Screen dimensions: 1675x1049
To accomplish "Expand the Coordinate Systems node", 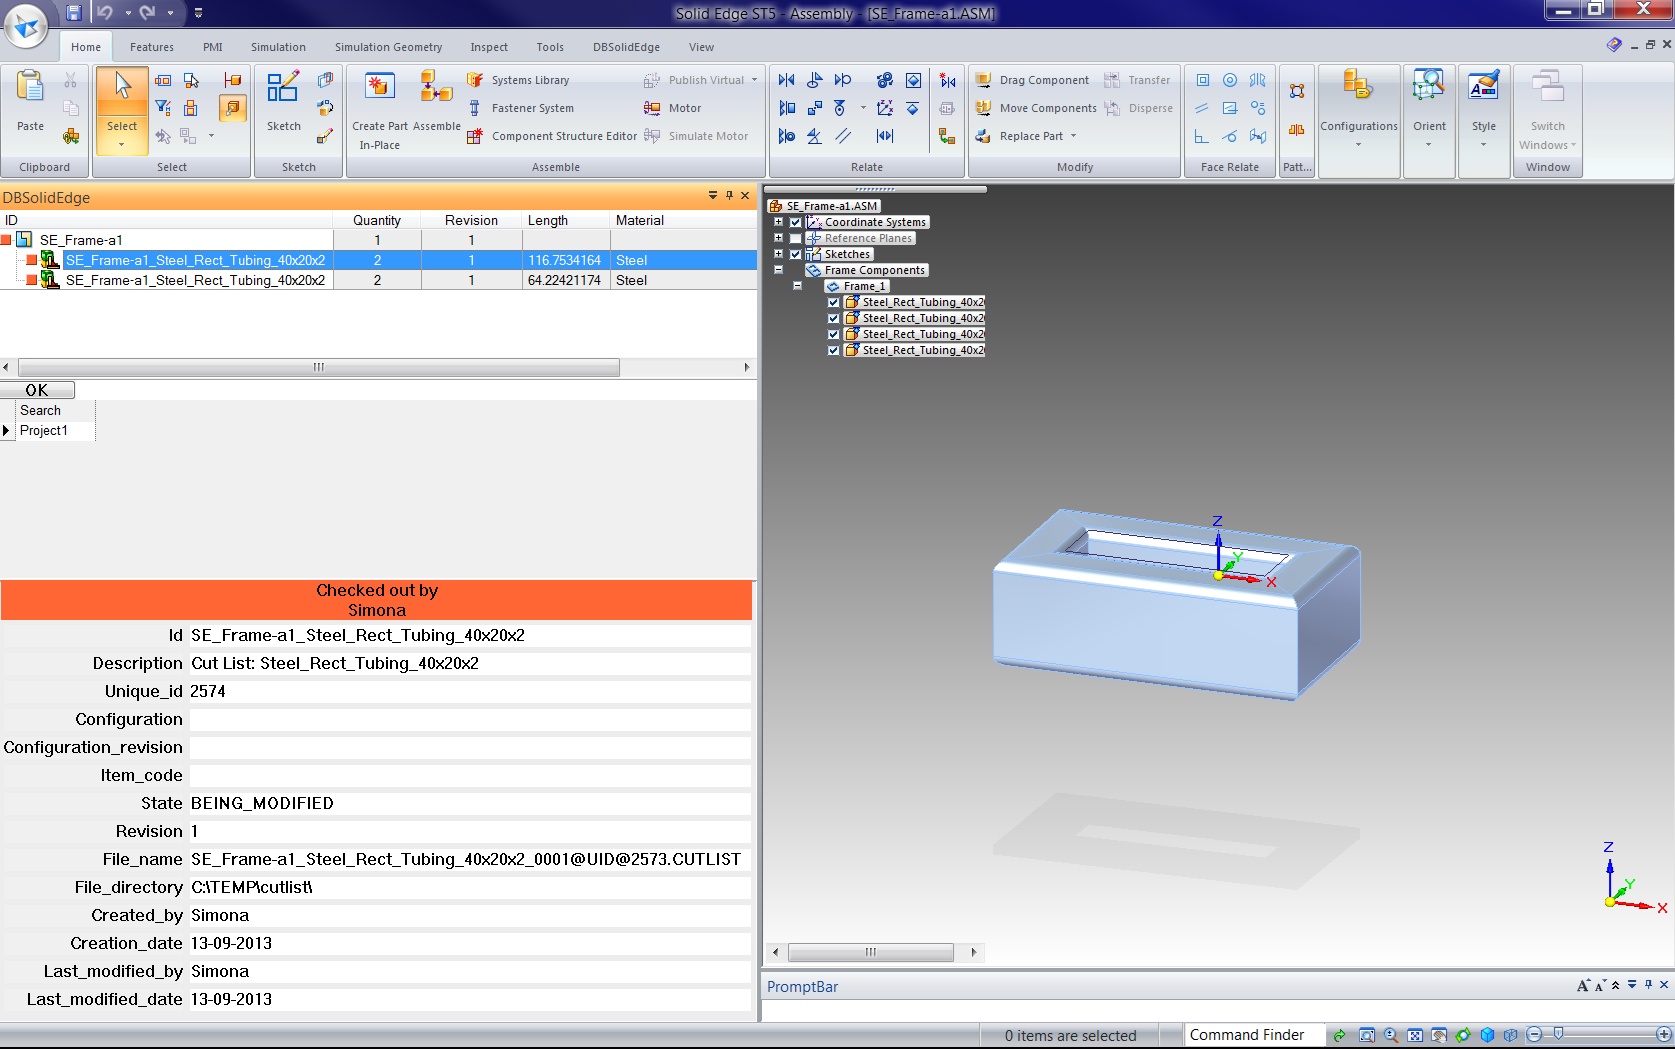I will click(x=778, y=222).
